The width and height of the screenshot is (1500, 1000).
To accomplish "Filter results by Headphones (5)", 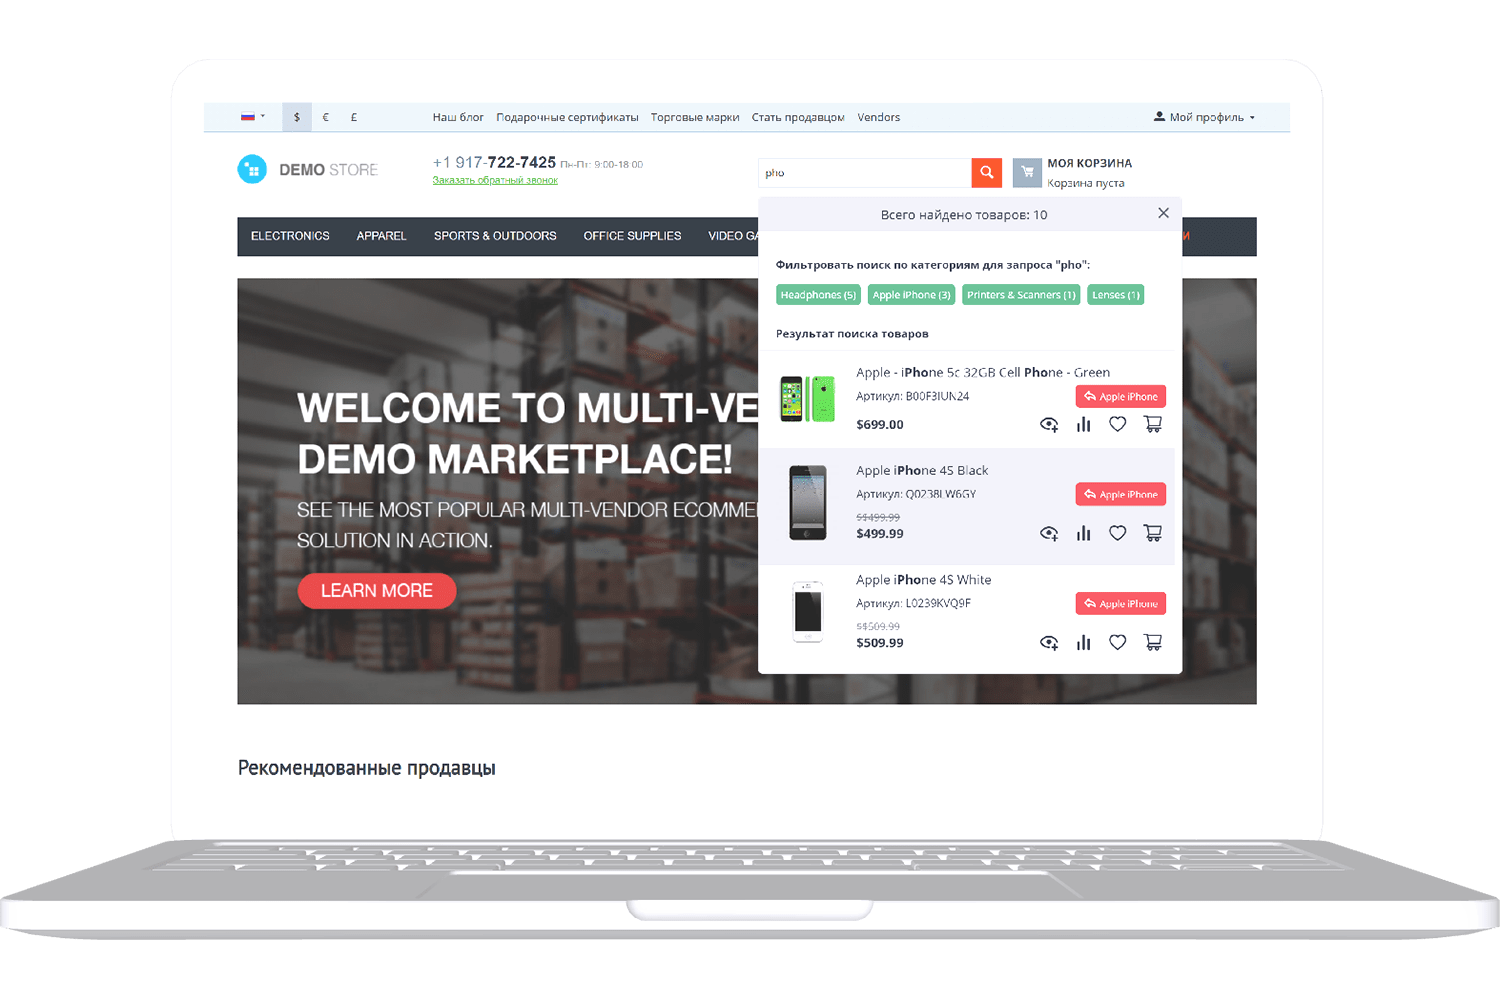I will 818,295.
